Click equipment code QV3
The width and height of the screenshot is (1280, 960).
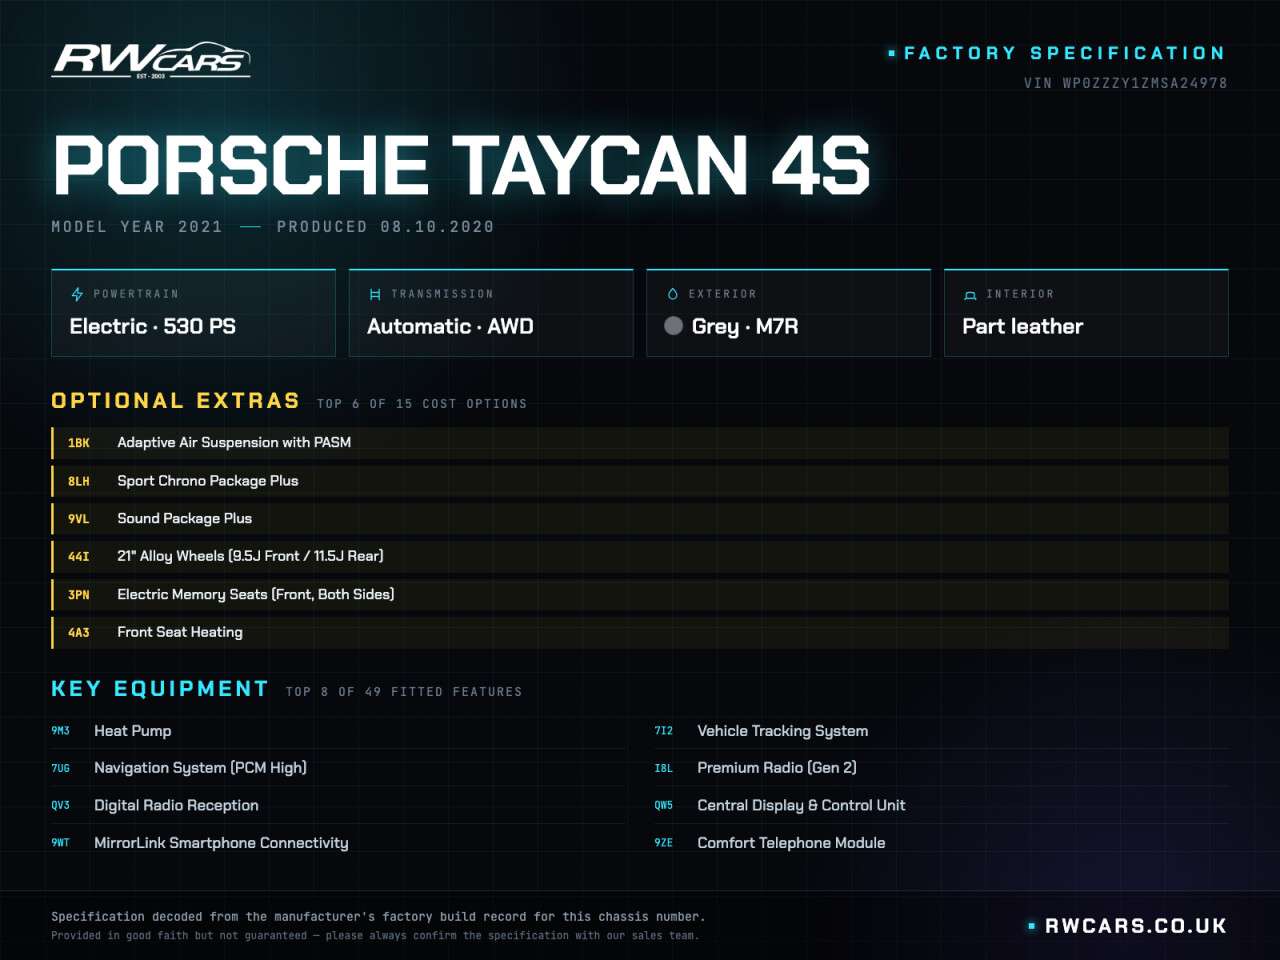click(x=61, y=806)
